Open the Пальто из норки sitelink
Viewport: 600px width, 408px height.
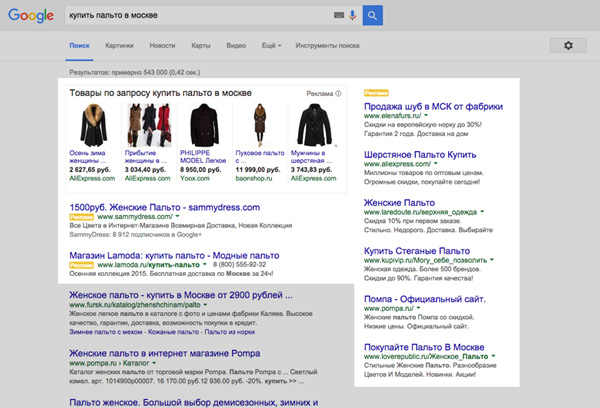click(230, 332)
